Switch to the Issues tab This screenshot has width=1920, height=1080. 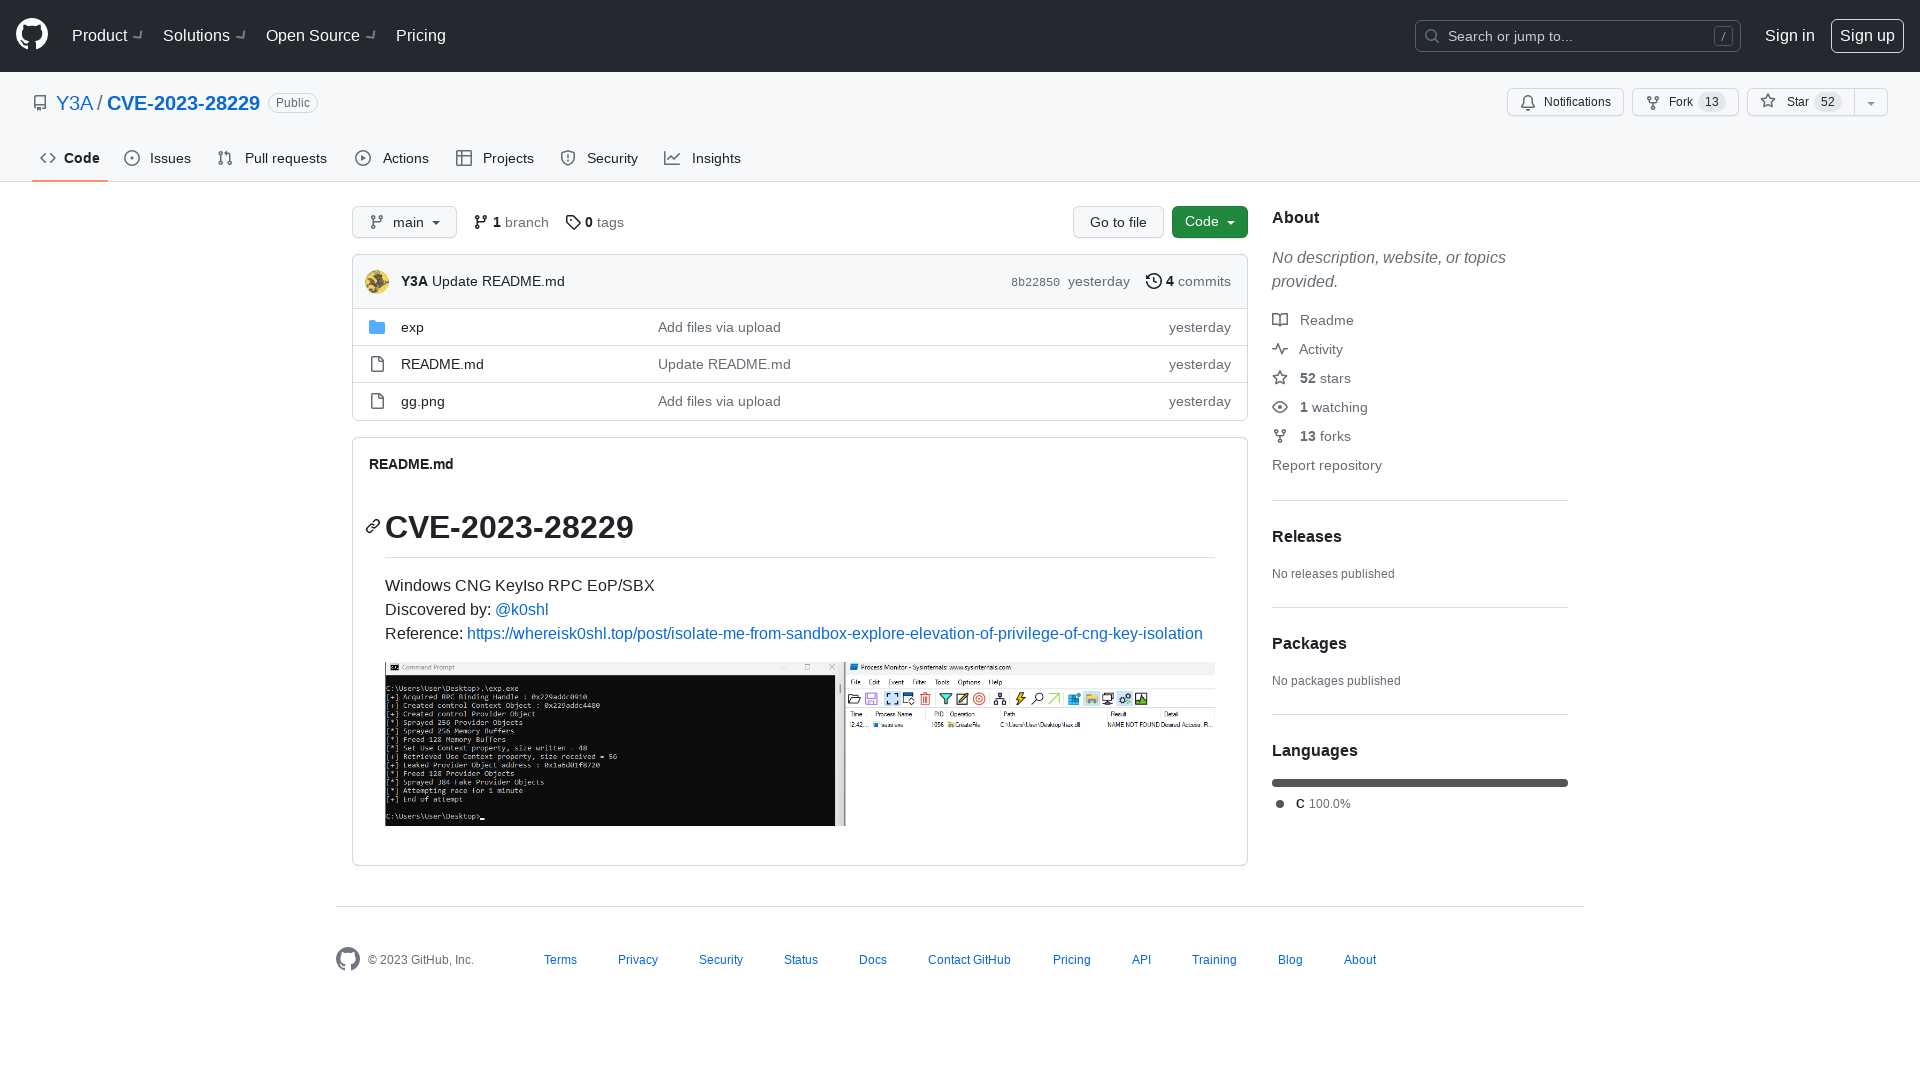[157, 157]
